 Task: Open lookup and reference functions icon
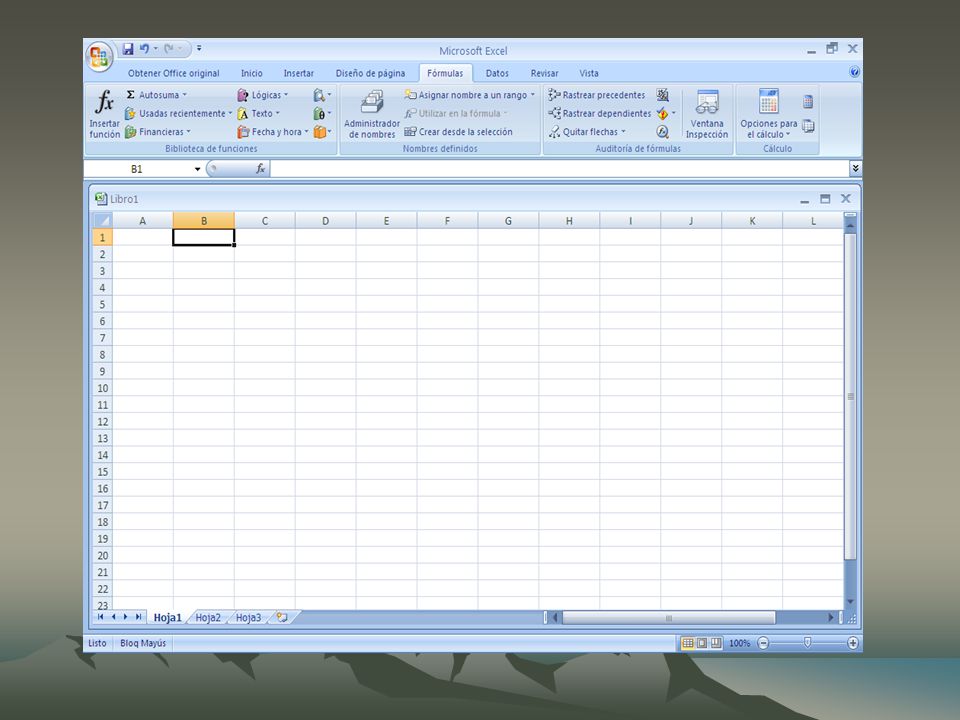click(x=322, y=95)
